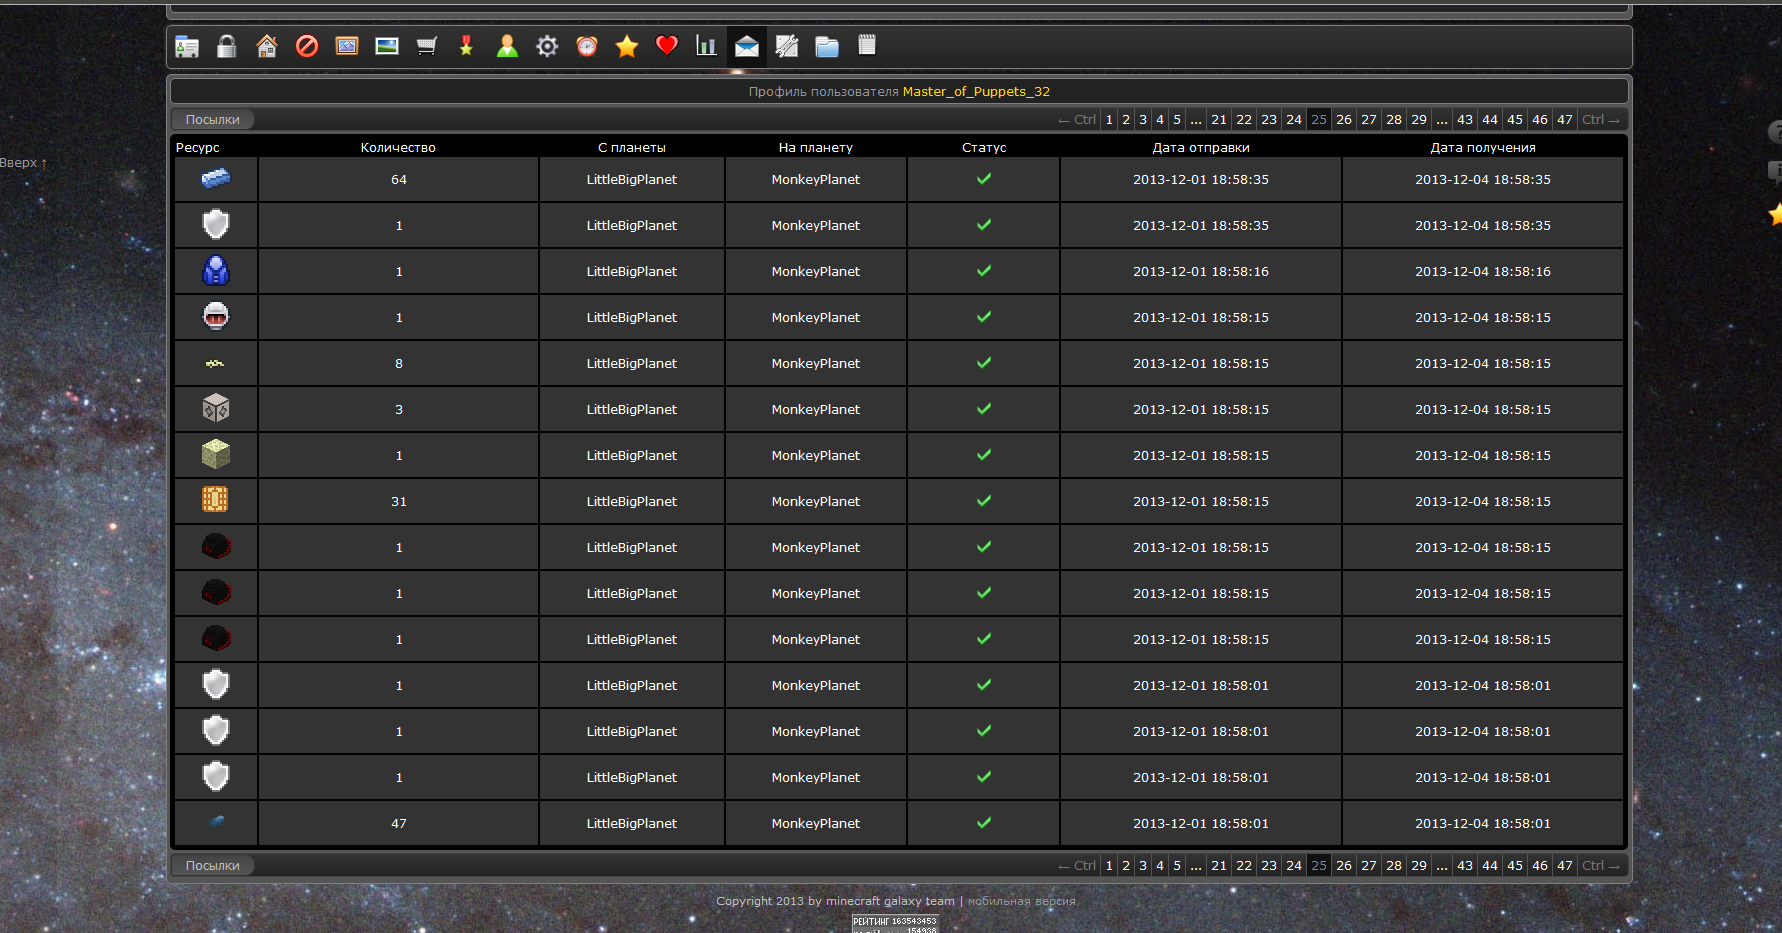Go to page 26 in top pagination
This screenshot has height=933, width=1782.
click(1344, 120)
